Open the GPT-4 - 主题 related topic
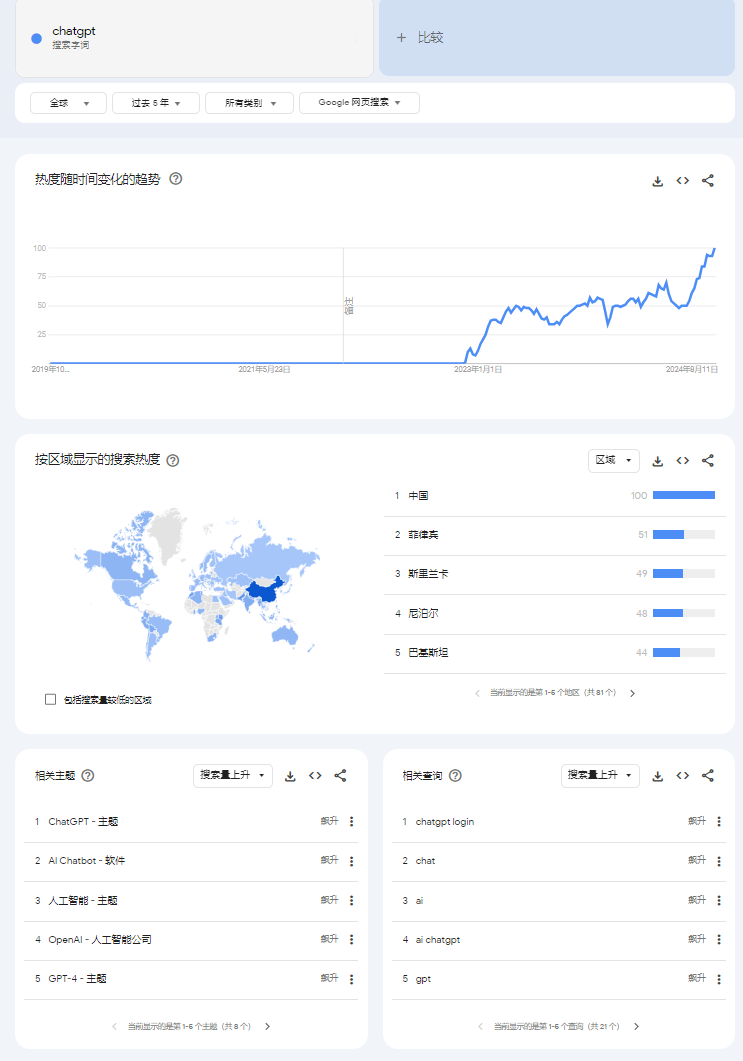Image resolution: width=743 pixels, height=1061 pixels. tap(77, 978)
